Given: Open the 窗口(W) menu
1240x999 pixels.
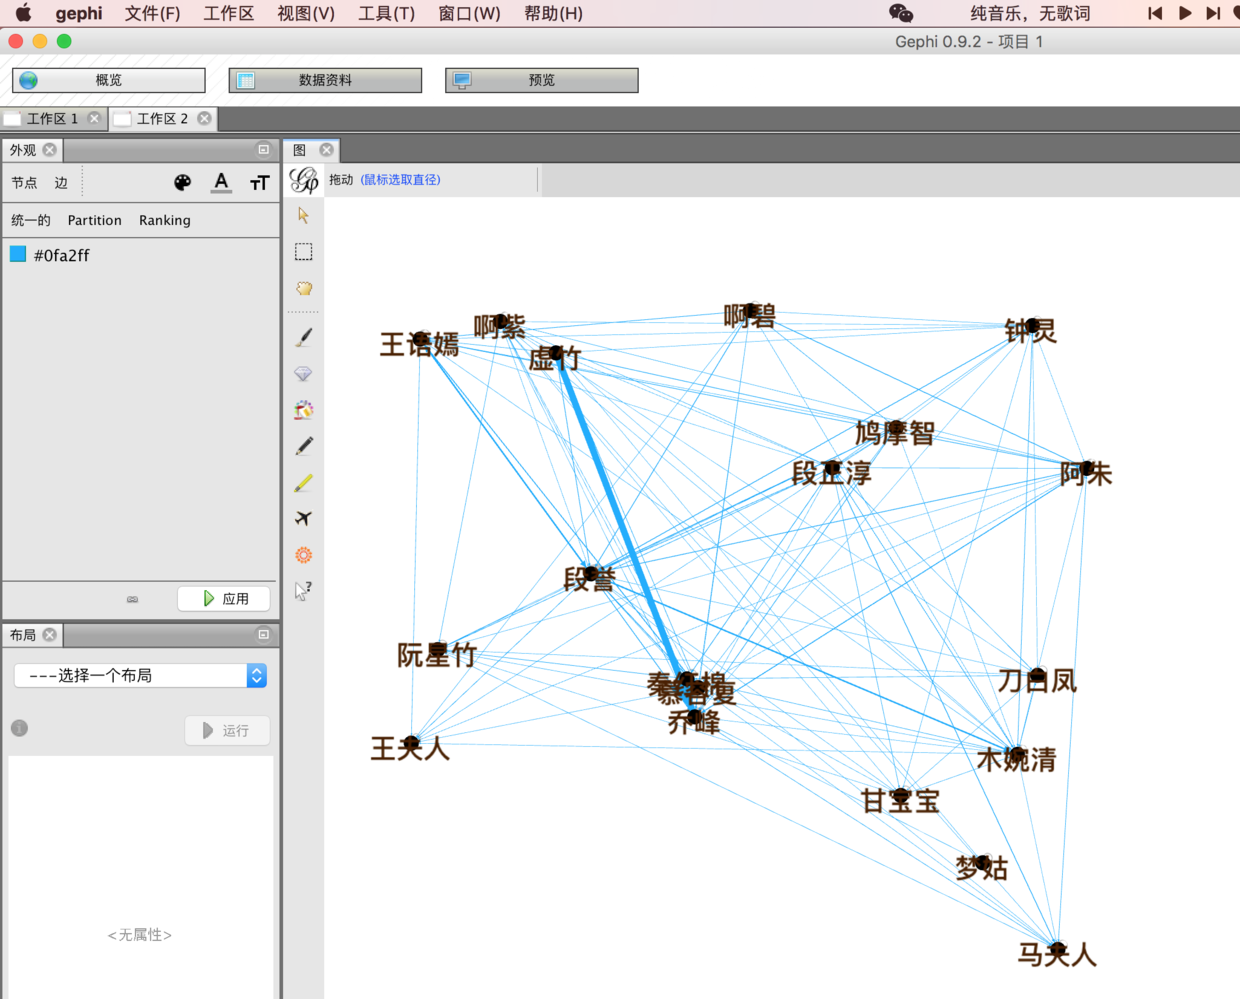Looking at the screenshot, I should [469, 13].
